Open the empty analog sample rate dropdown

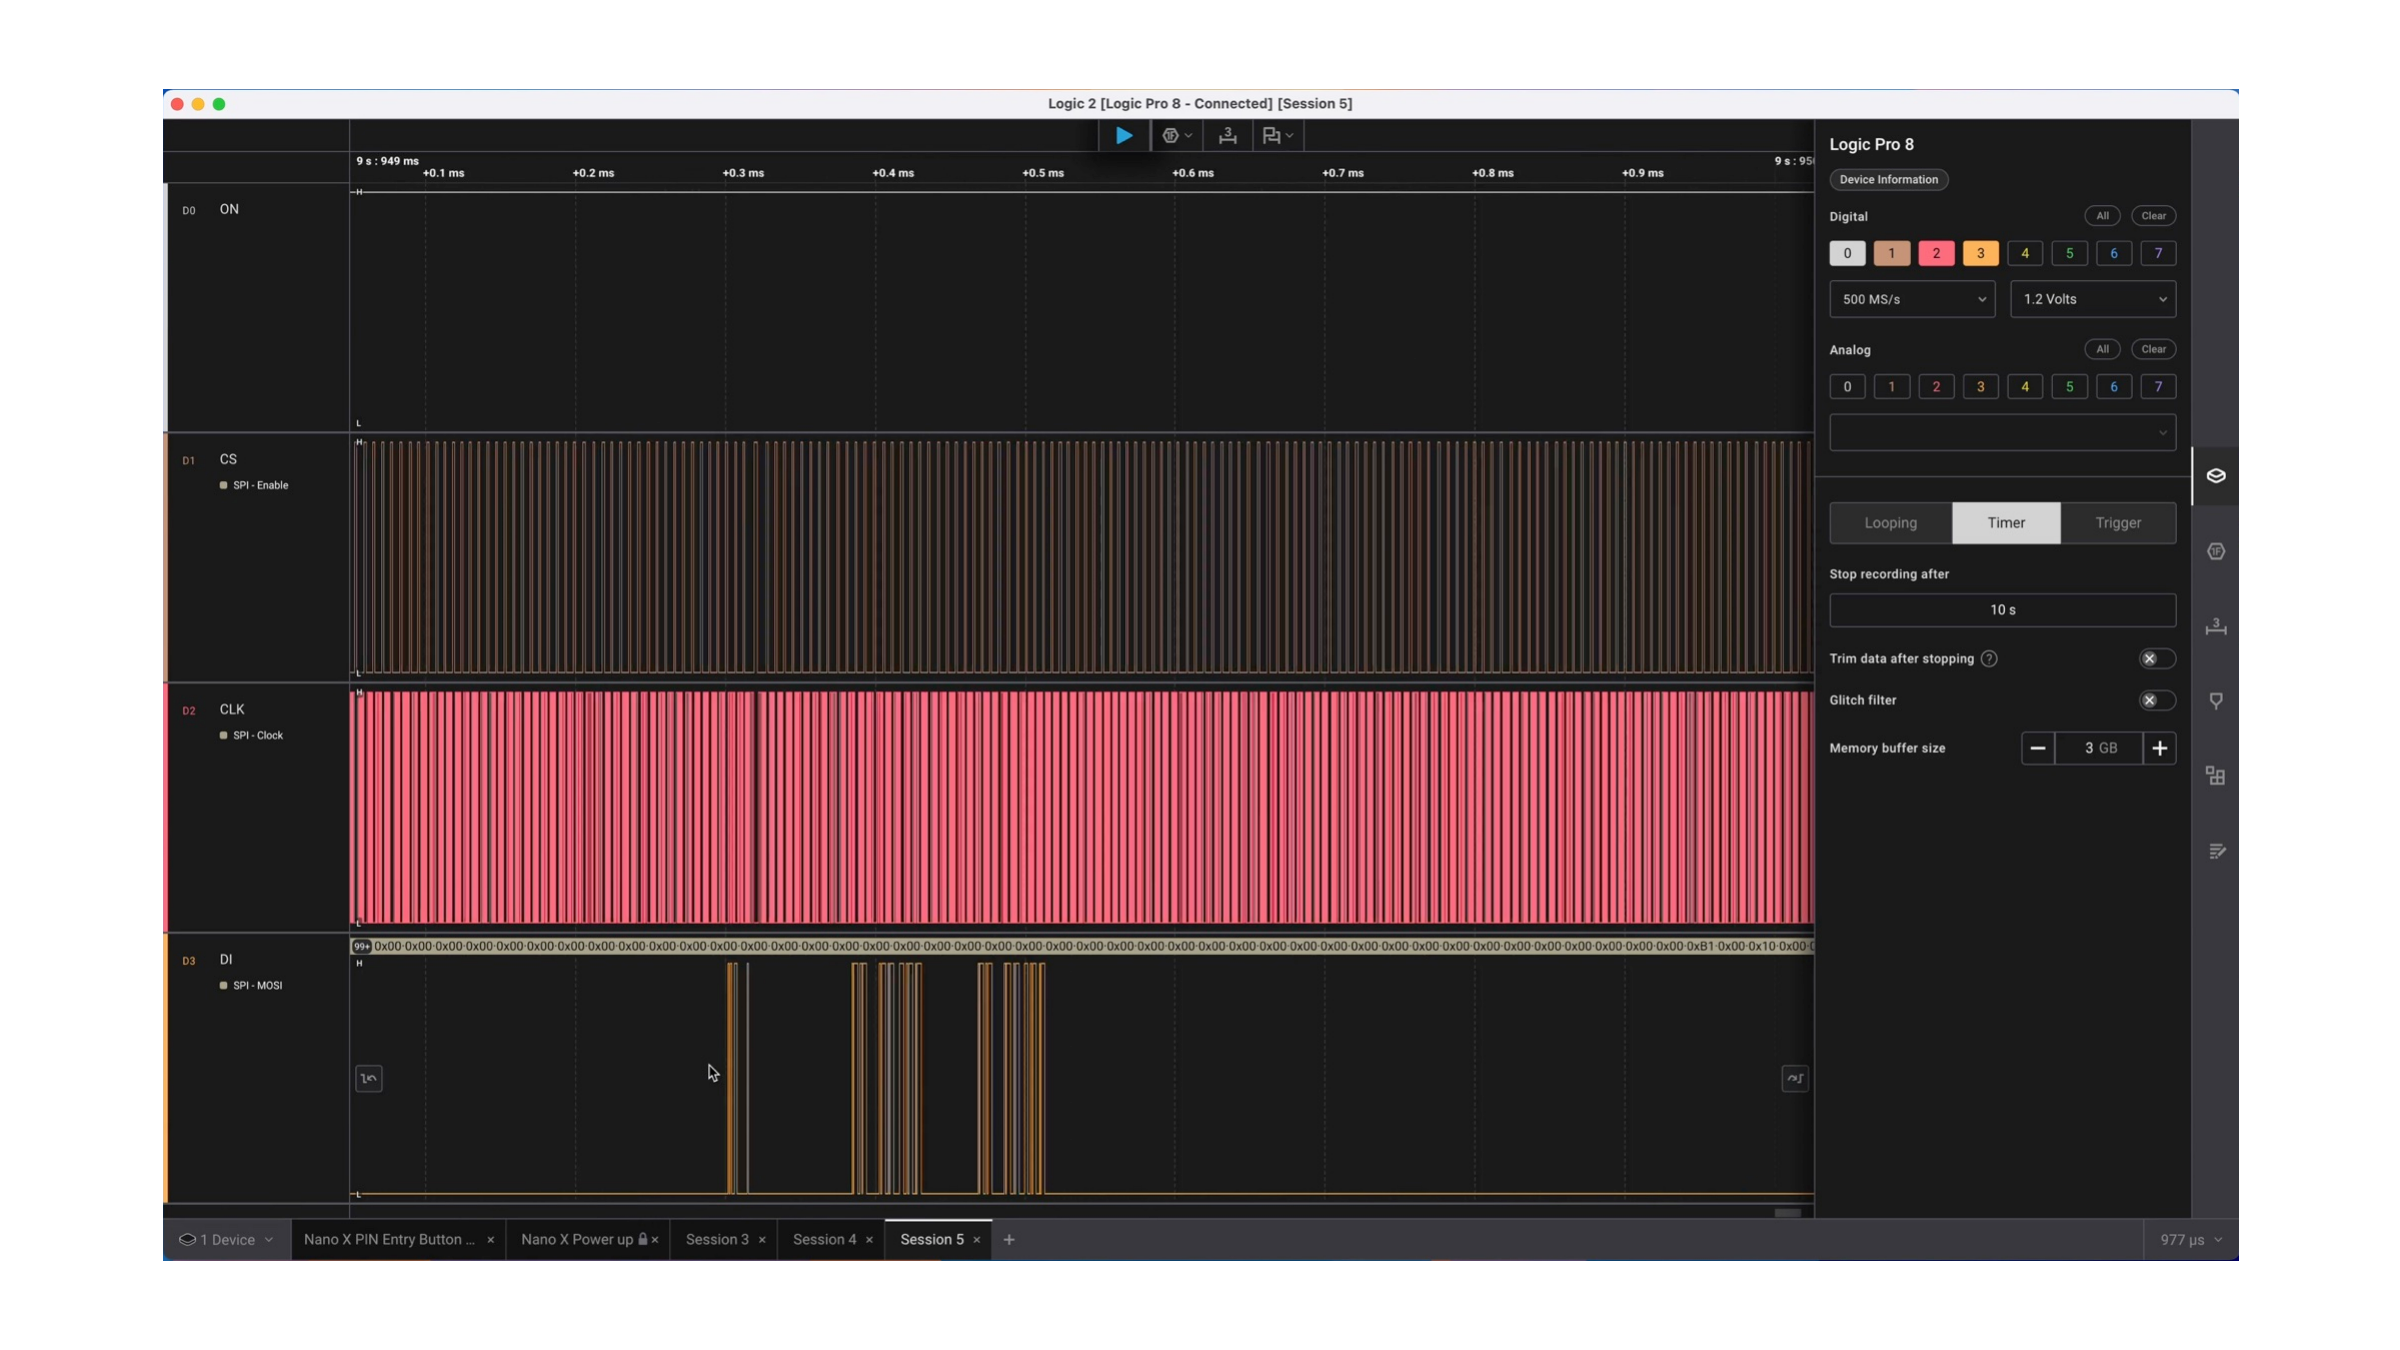click(x=2002, y=433)
